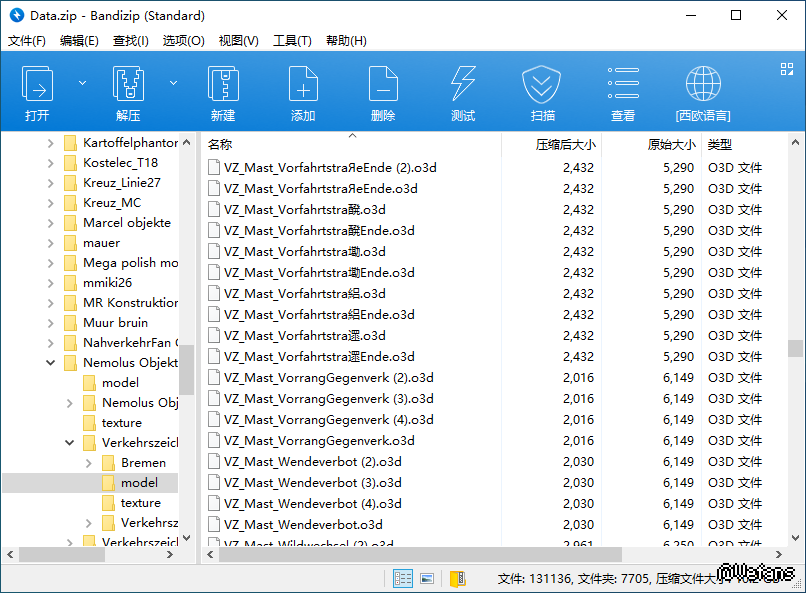
Task: Open dropdown arrow next to 打开 button
Action: point(82,82)
